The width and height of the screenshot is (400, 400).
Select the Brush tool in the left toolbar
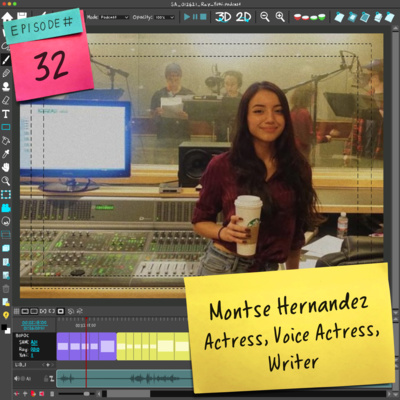(x=6, y=60)
